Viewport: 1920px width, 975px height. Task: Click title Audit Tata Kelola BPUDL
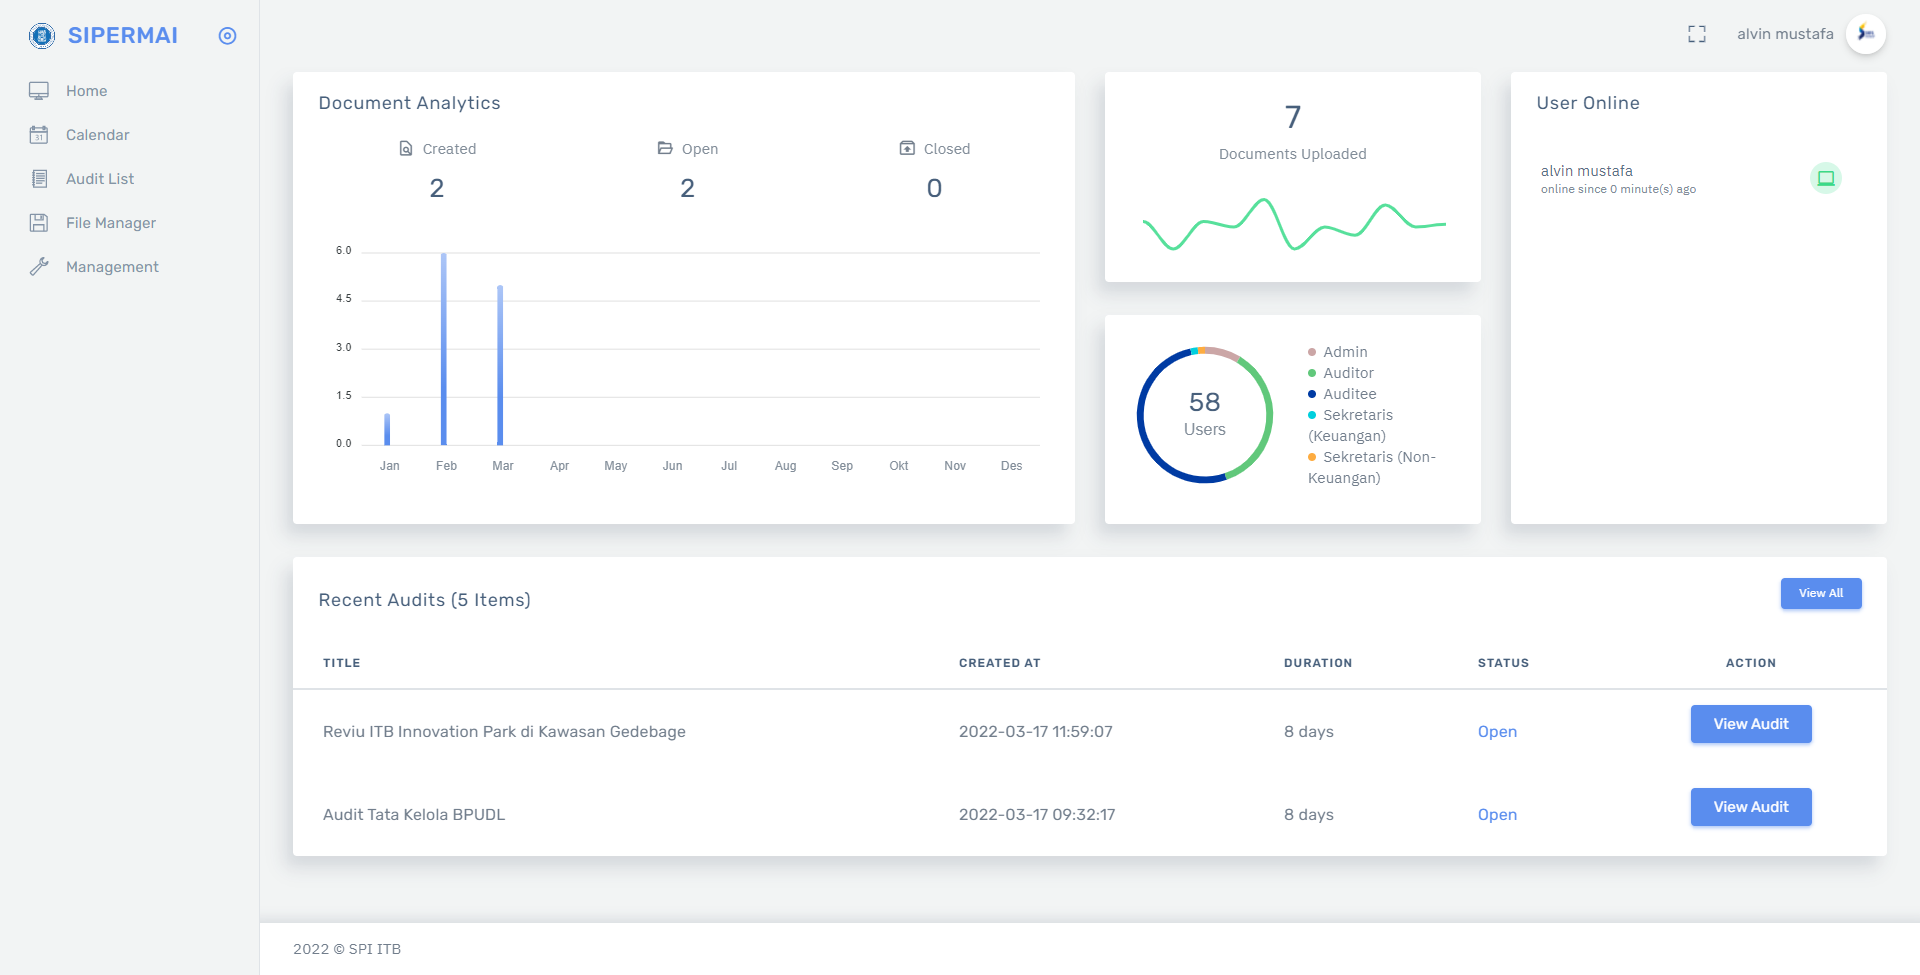tap(414, 815)
